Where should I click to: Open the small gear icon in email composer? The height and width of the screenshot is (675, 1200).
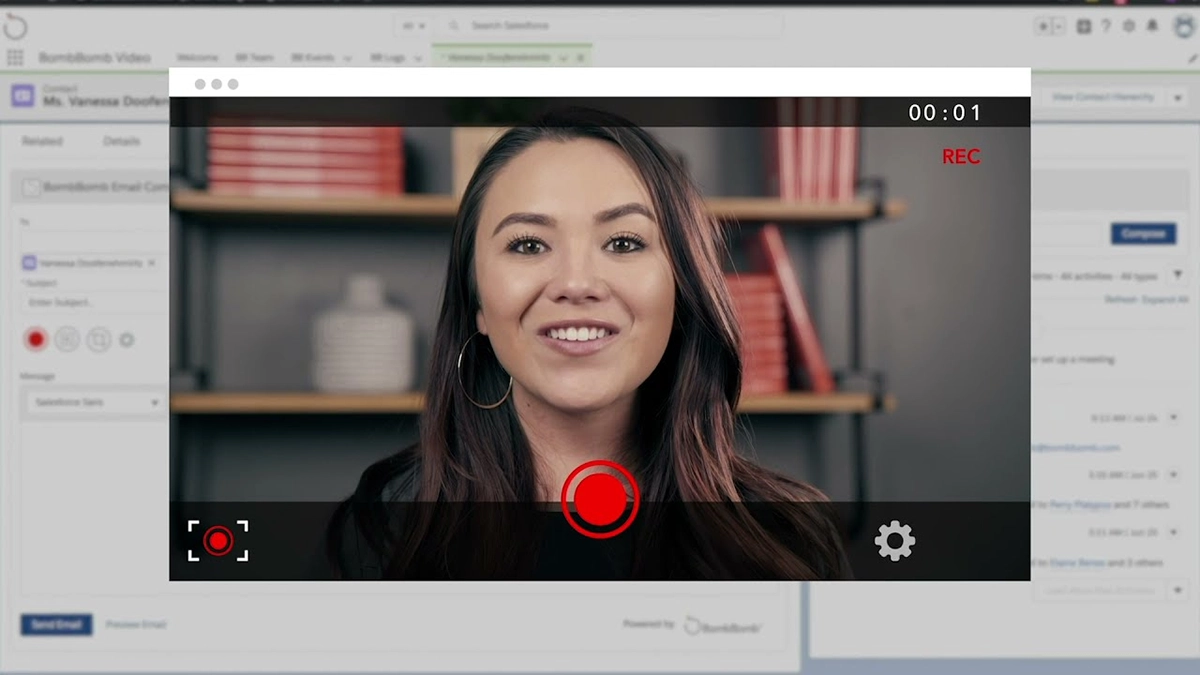click(x=127, y=340)
